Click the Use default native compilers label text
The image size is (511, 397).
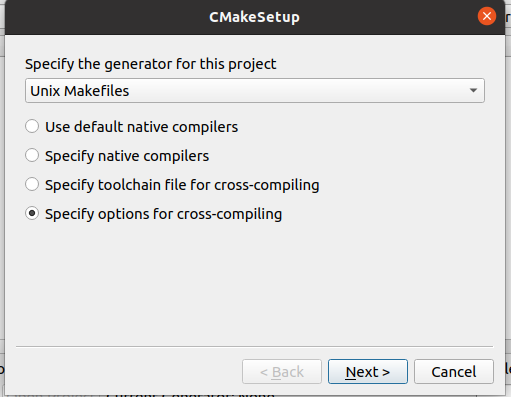pos(141,127)
